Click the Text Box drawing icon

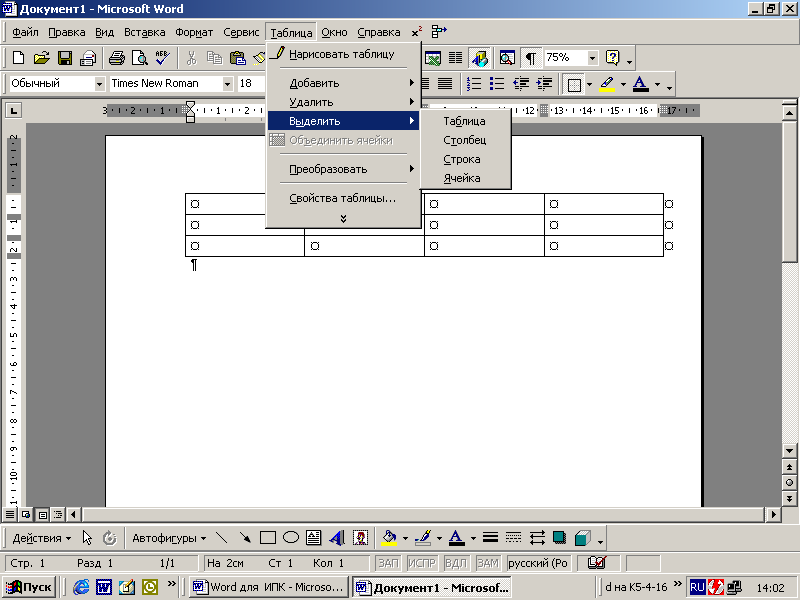click(314, 537)
